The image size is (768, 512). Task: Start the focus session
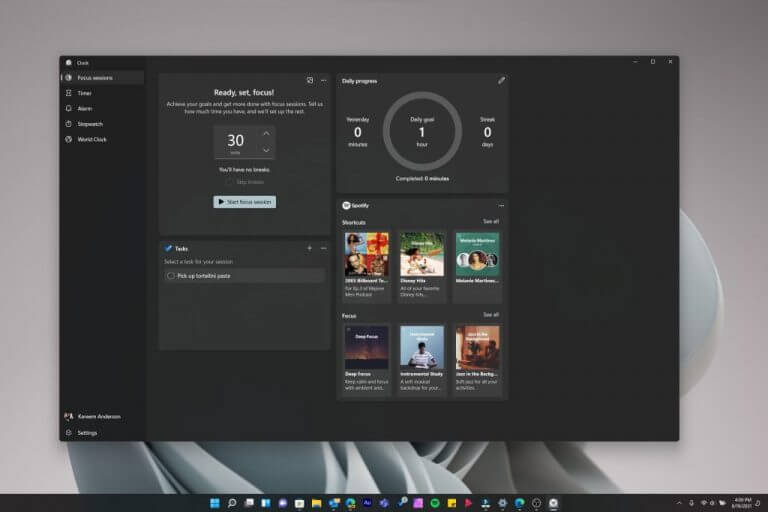click(x=244, y=202)
